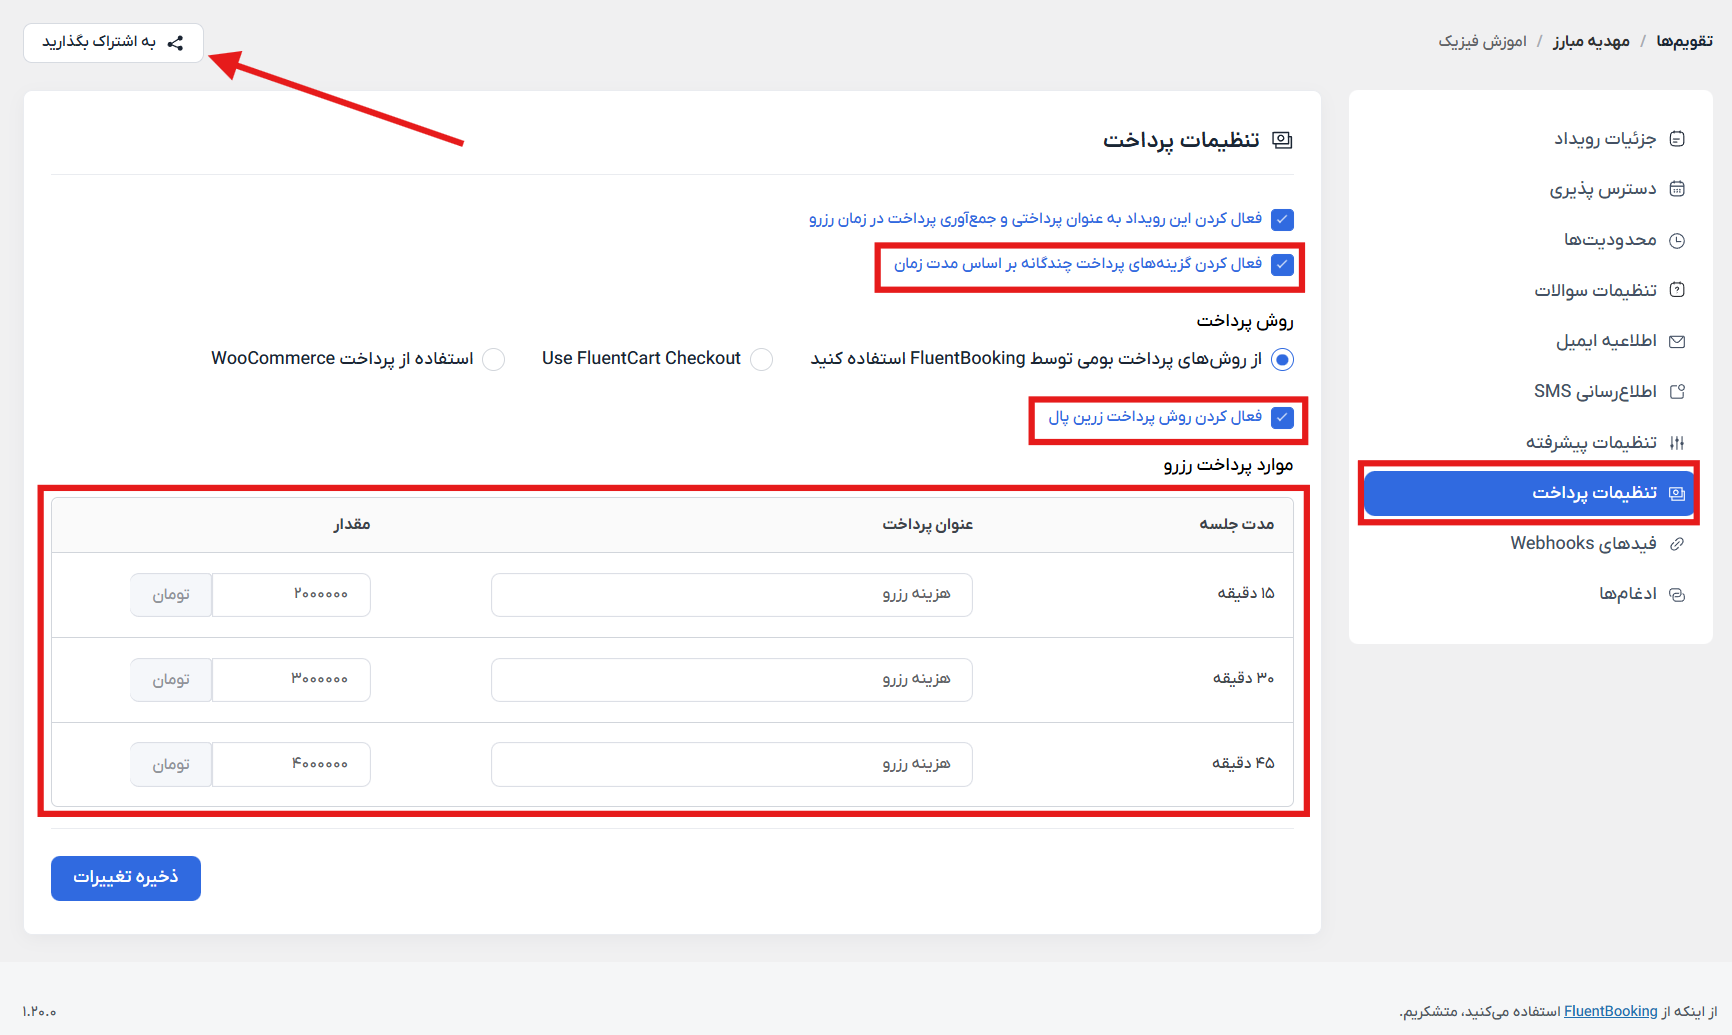Uncheck the enable paid event checkbox
The width and height of the screenshot is (1732, 1035).
point(1282,220)
